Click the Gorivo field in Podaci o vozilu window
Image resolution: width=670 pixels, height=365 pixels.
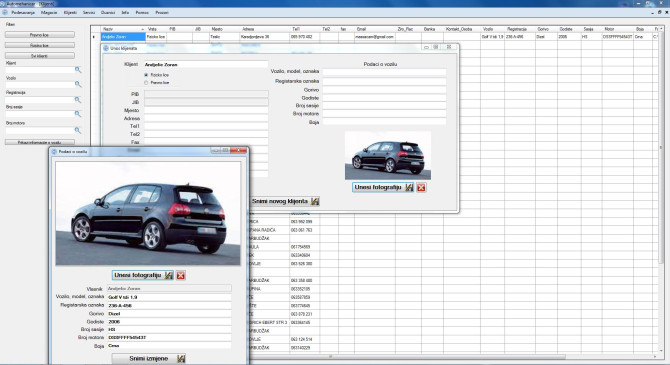169,313
